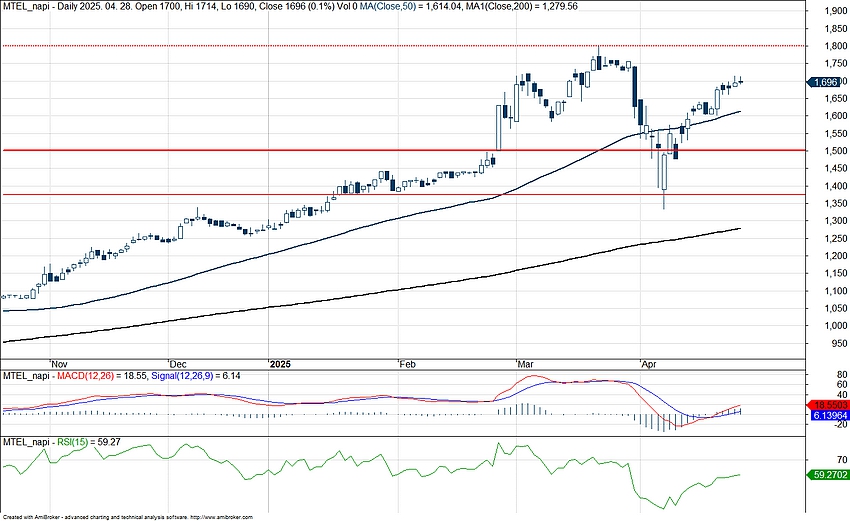
Task: Click the 1,400 price axis label
Action: [x=835, y=186]
